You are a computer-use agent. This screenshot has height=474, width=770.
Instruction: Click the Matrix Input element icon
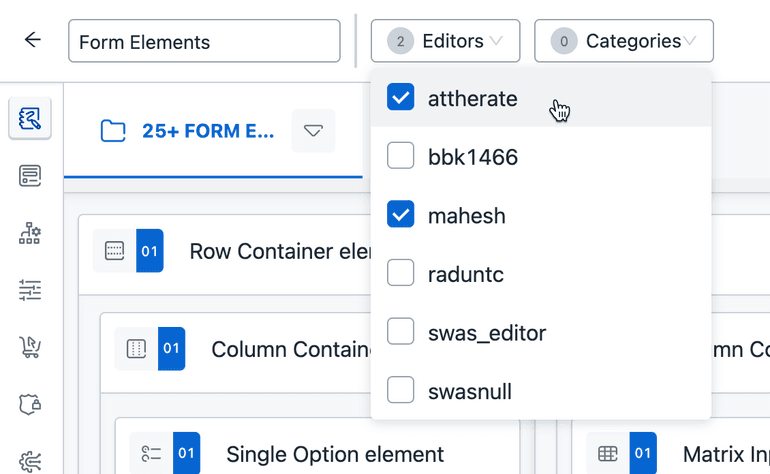coord(607,453)
